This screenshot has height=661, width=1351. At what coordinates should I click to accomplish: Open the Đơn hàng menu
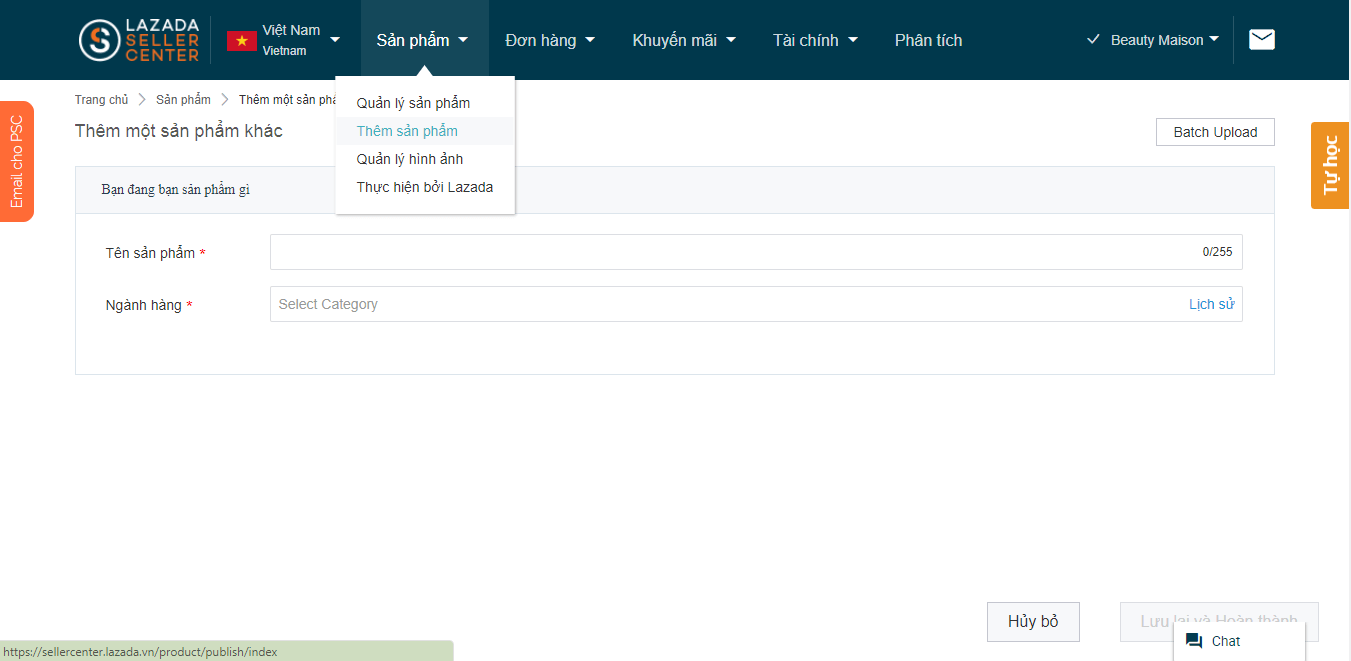point(550,40)
